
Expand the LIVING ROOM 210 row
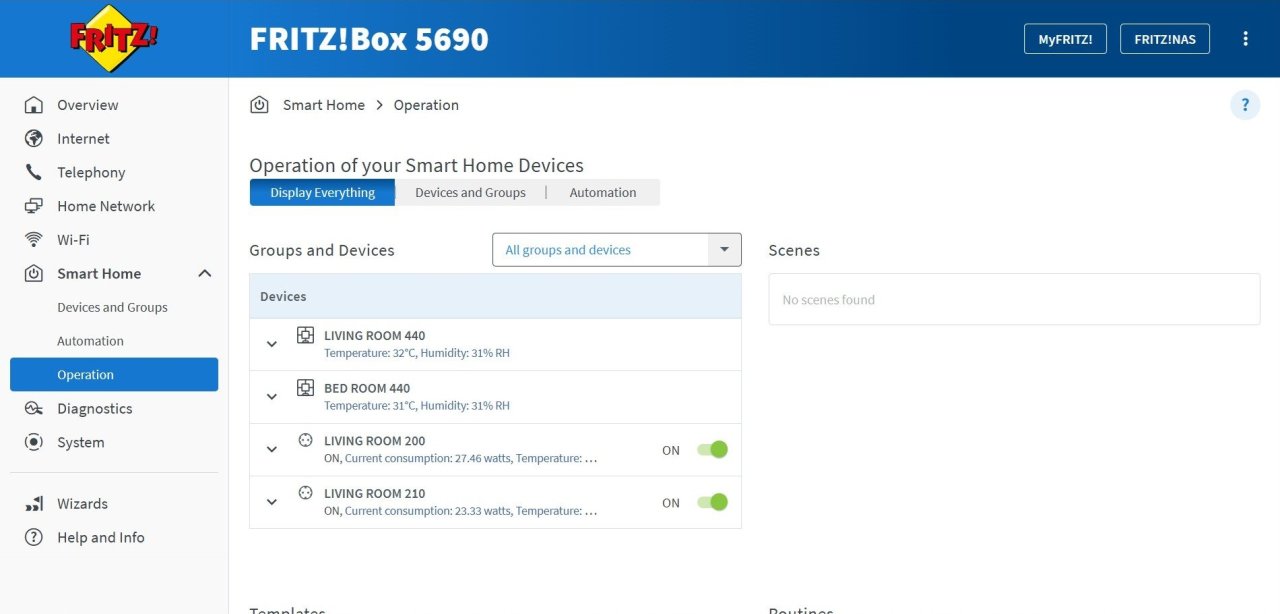point(272,502)
